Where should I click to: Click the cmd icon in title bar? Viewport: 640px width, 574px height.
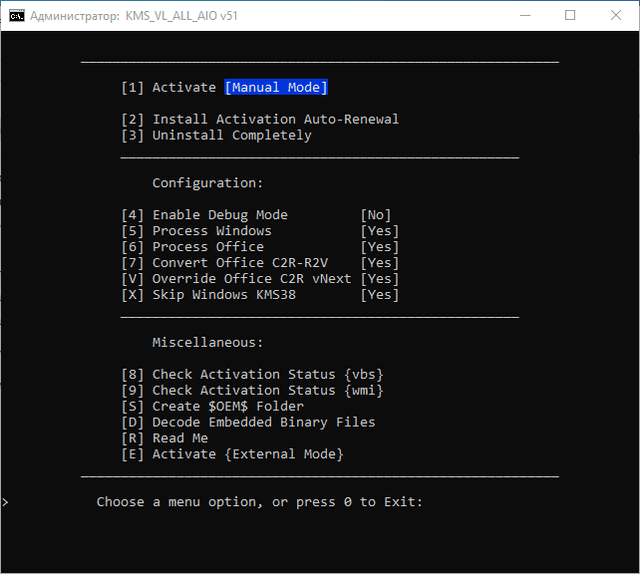coord(16,15)
